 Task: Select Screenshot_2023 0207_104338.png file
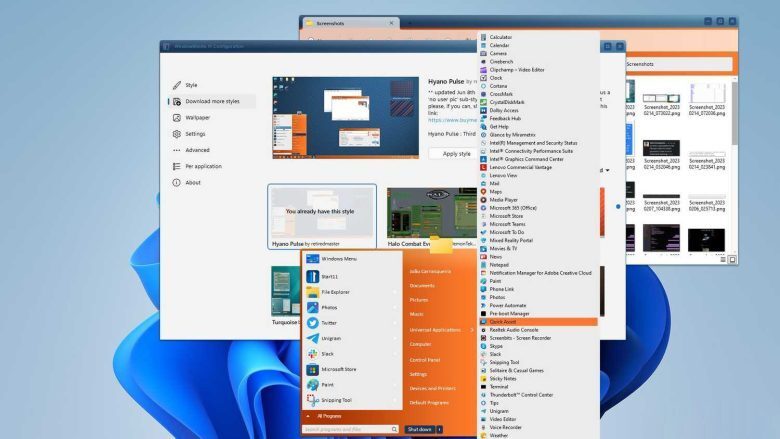click(x=661, y=202)
